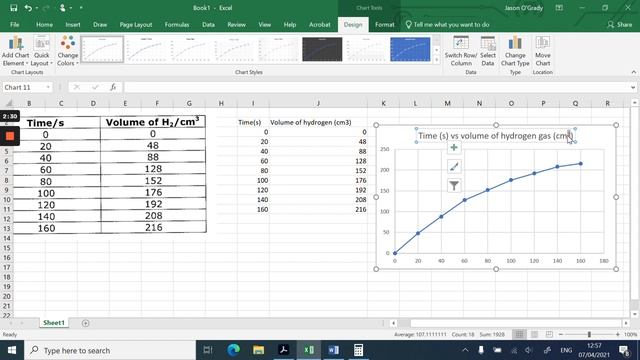
Task: Collapse the ribbon
Action: pos(633,72)
